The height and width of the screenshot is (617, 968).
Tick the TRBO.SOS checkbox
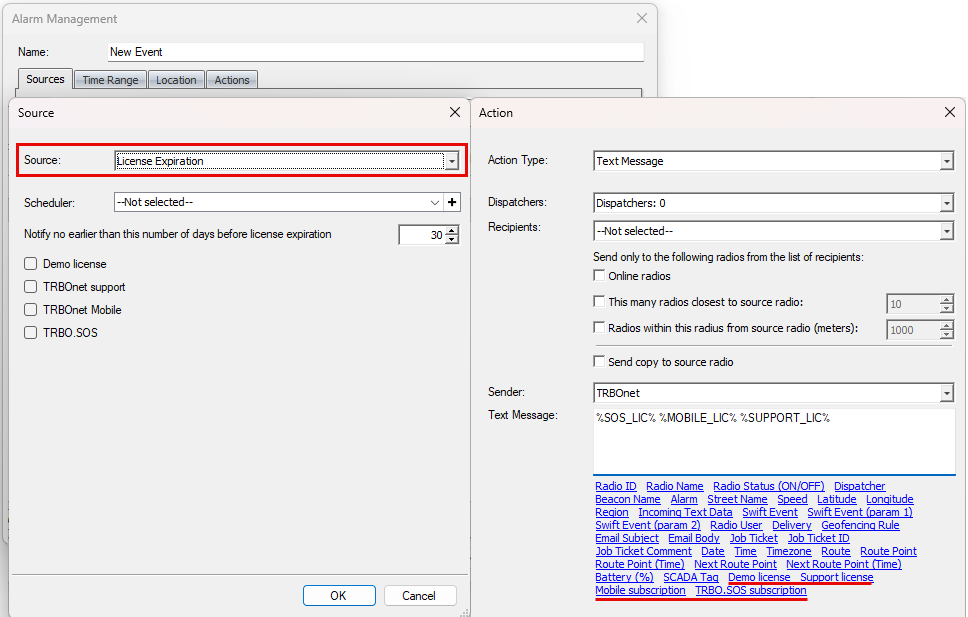click(x=31, y=333)
